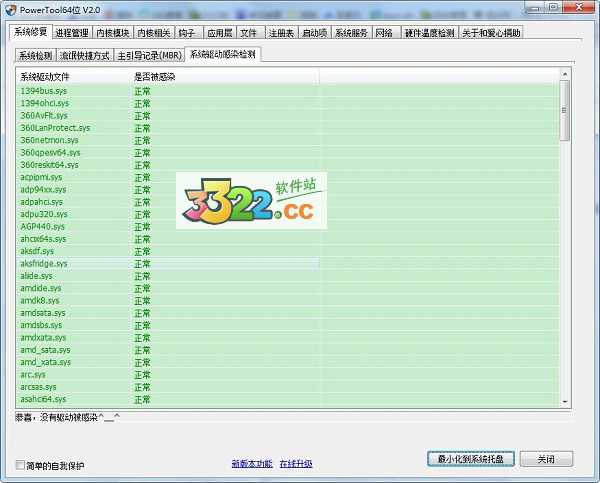Open 主引导记录(MBR) sub-tab
Screen dimensions: 600x483
coord(150,56)
